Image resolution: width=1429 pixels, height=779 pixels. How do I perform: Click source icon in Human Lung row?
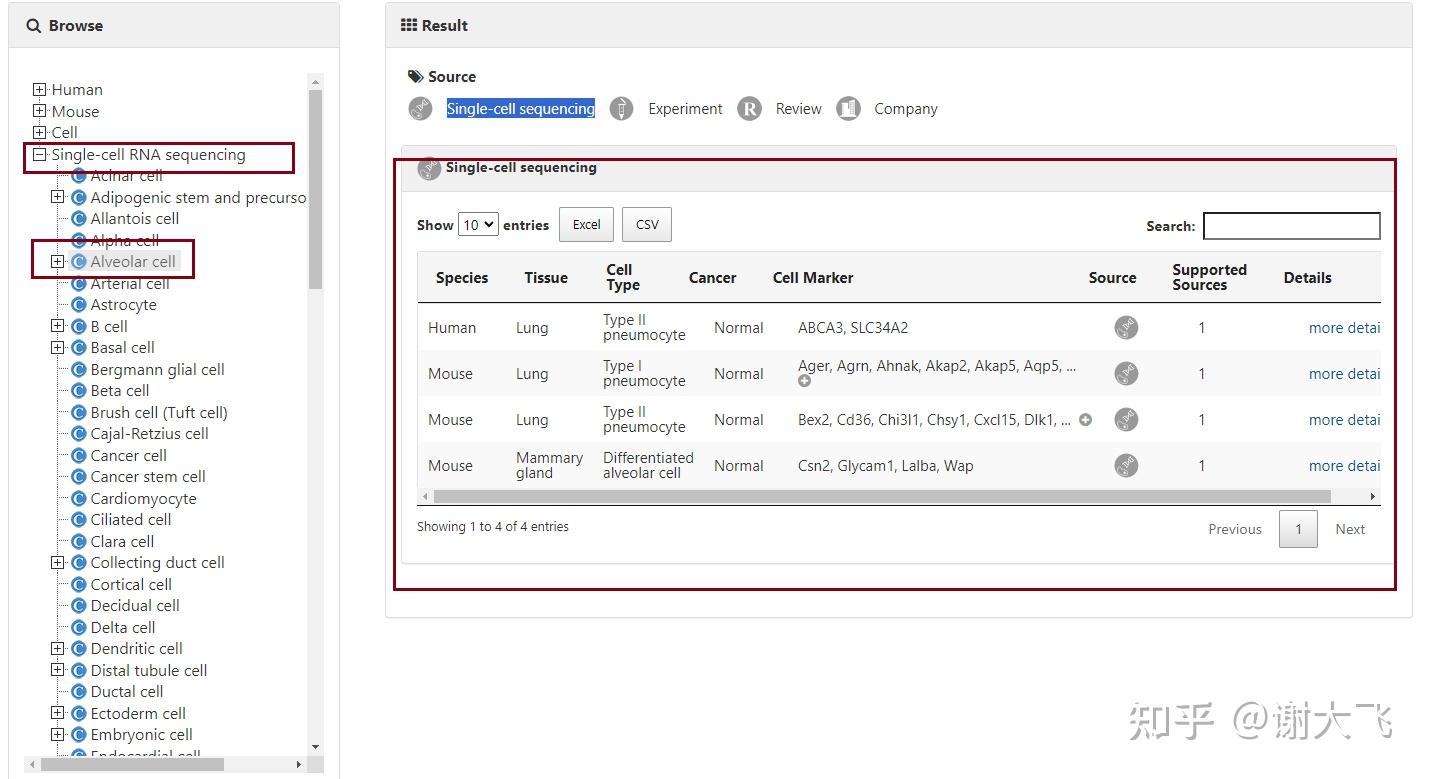tap(1126, 328)
